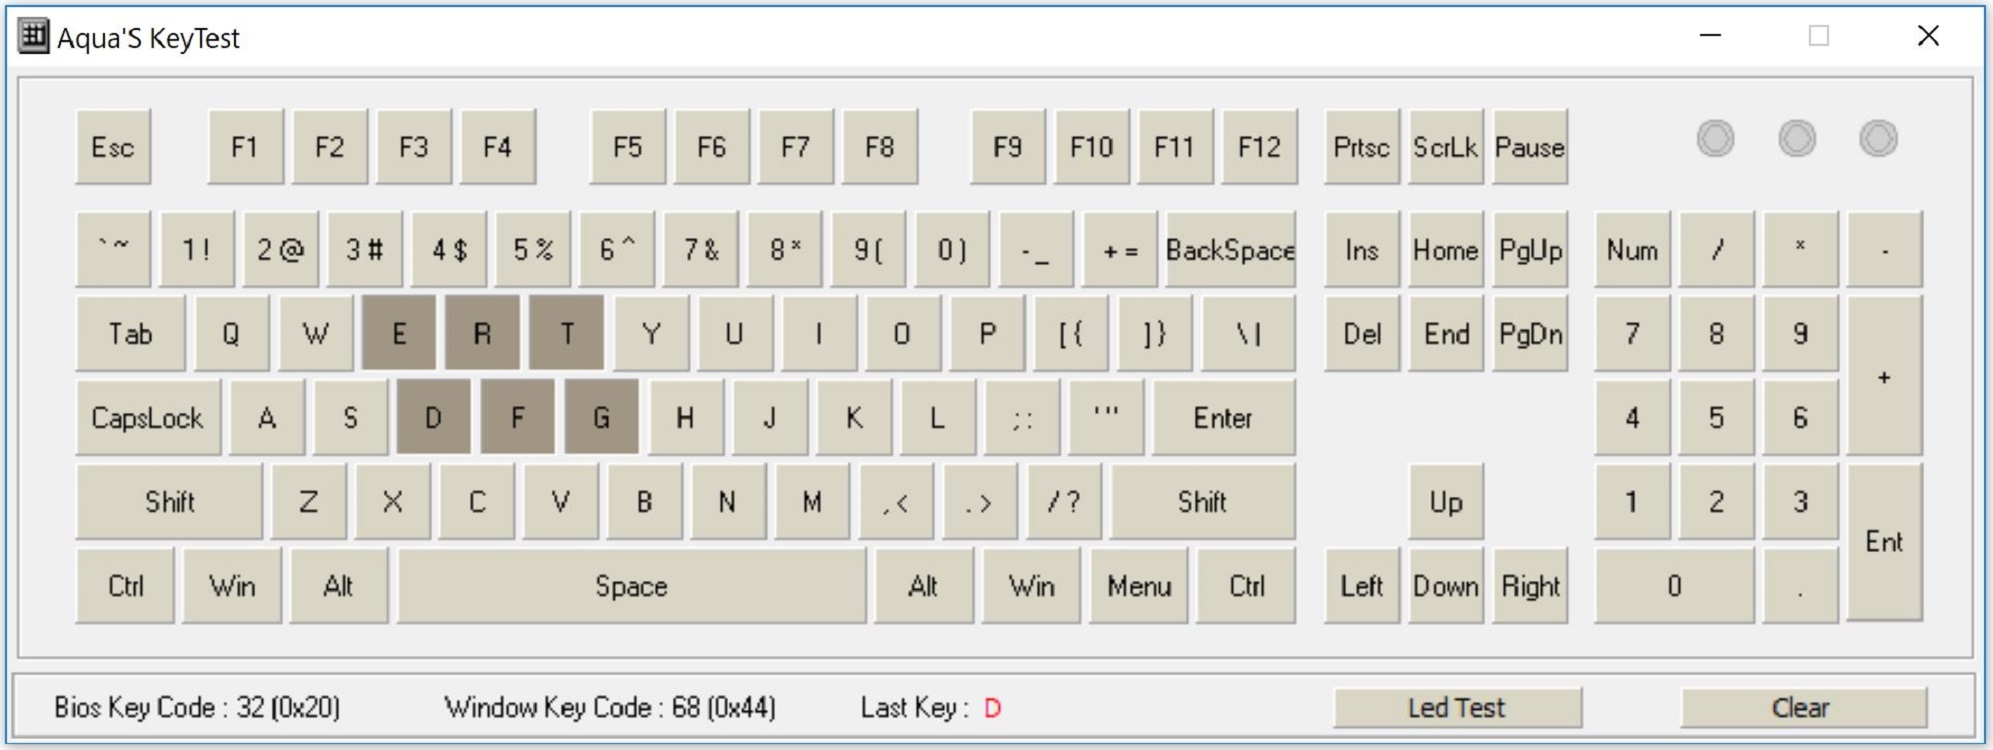Viewport: 1993px width, 750px height.
Task: Click the Home key
Action: [x=1446, y=249]
